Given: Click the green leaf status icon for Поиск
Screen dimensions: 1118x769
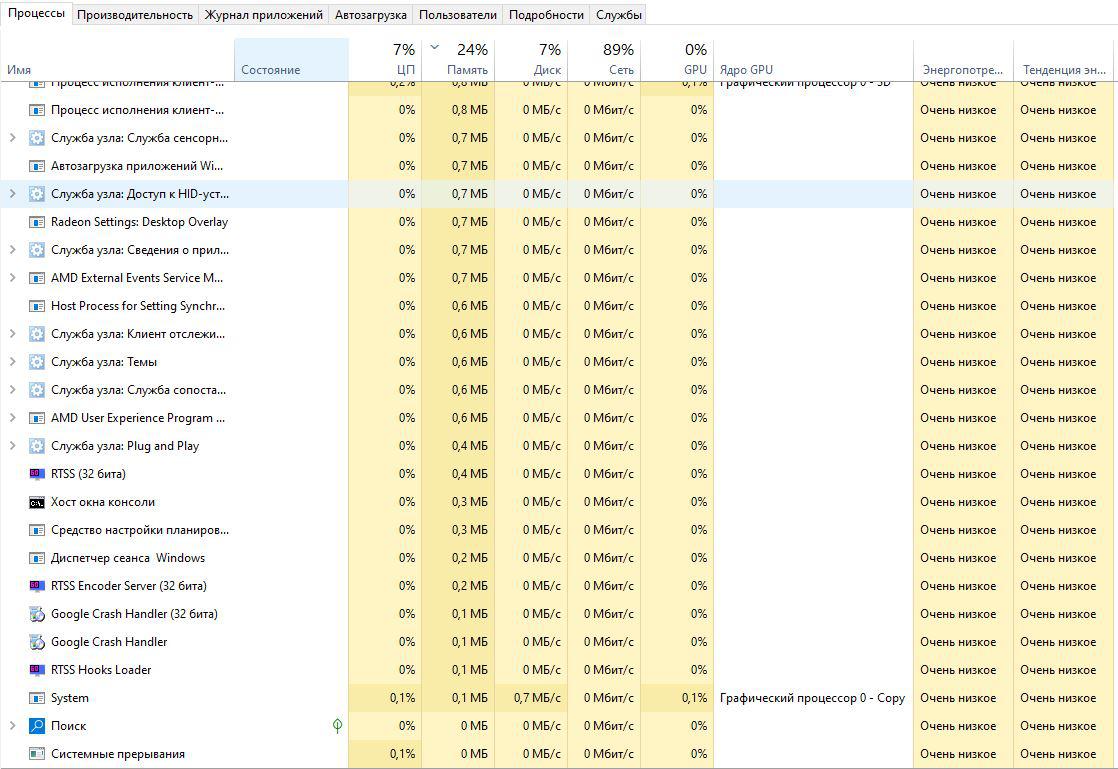Looking at the screenshot, I should (337, 726).
